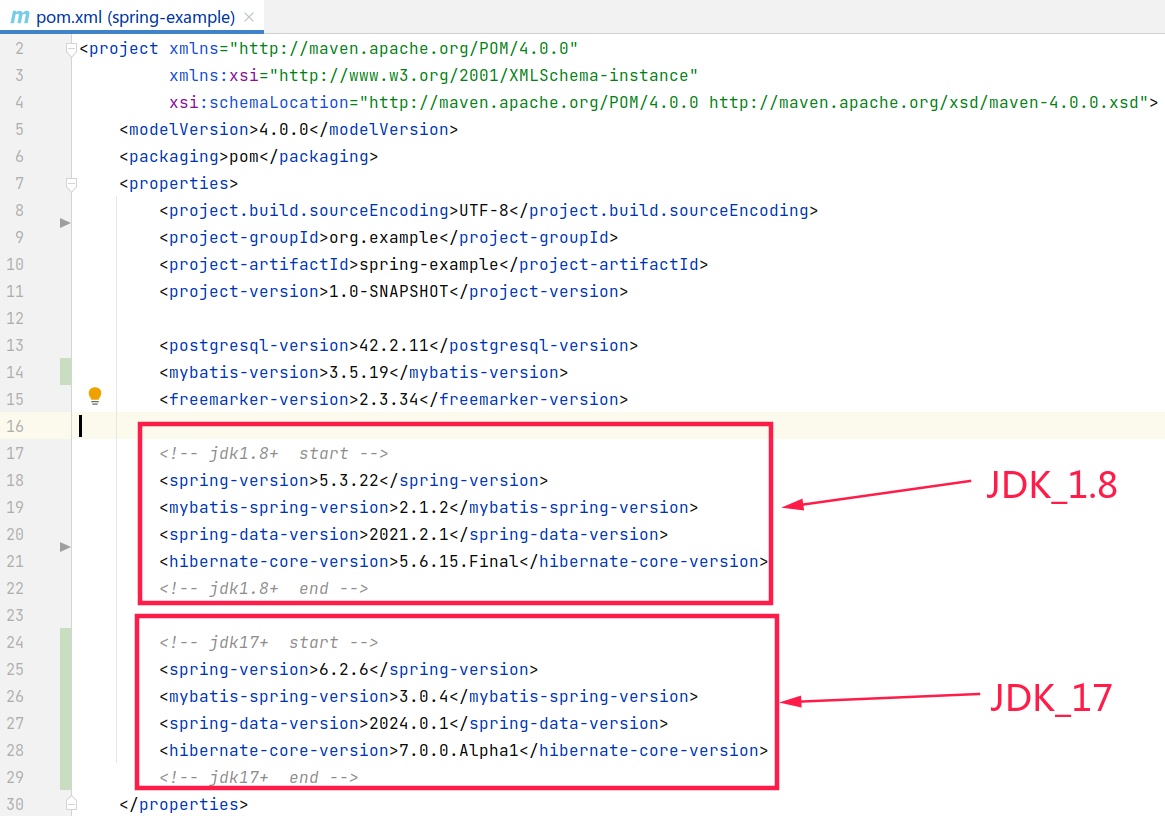
Task: Click the intention lightbulb beside line 15
Action: click(x=95, y=396)
